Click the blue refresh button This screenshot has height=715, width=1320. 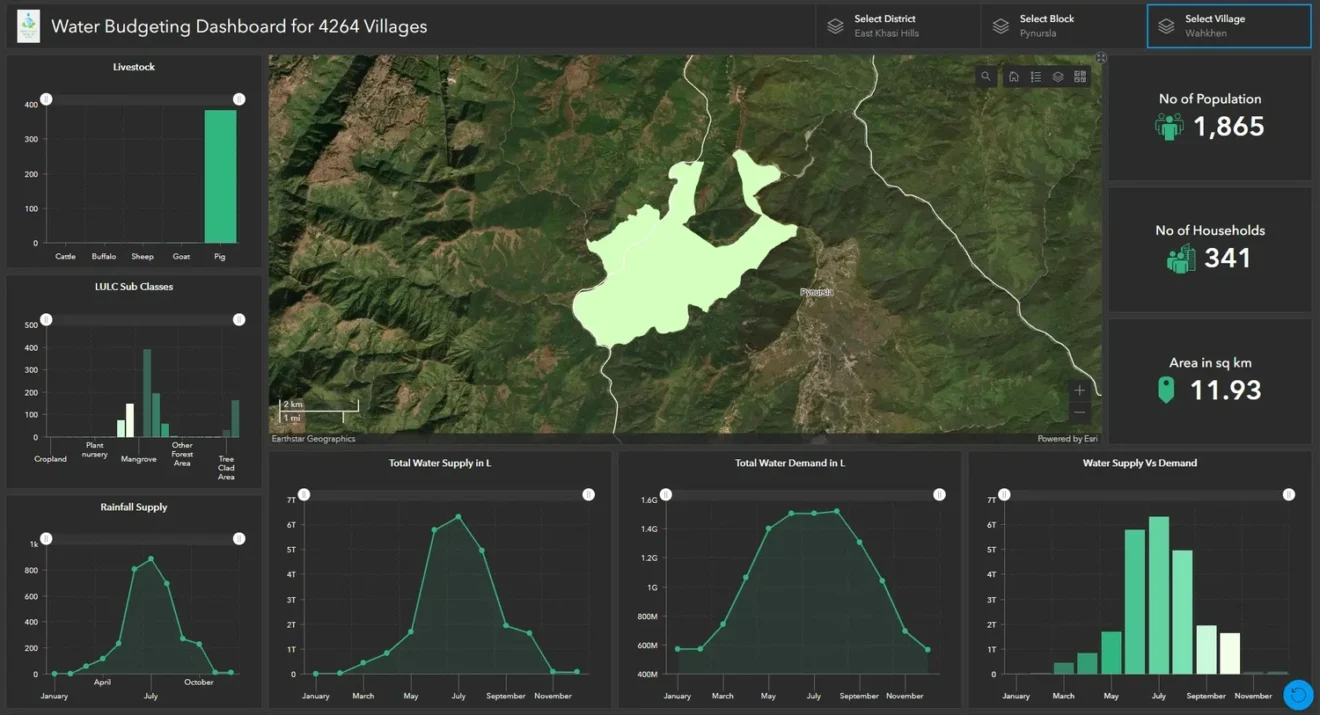[1297, 693]
